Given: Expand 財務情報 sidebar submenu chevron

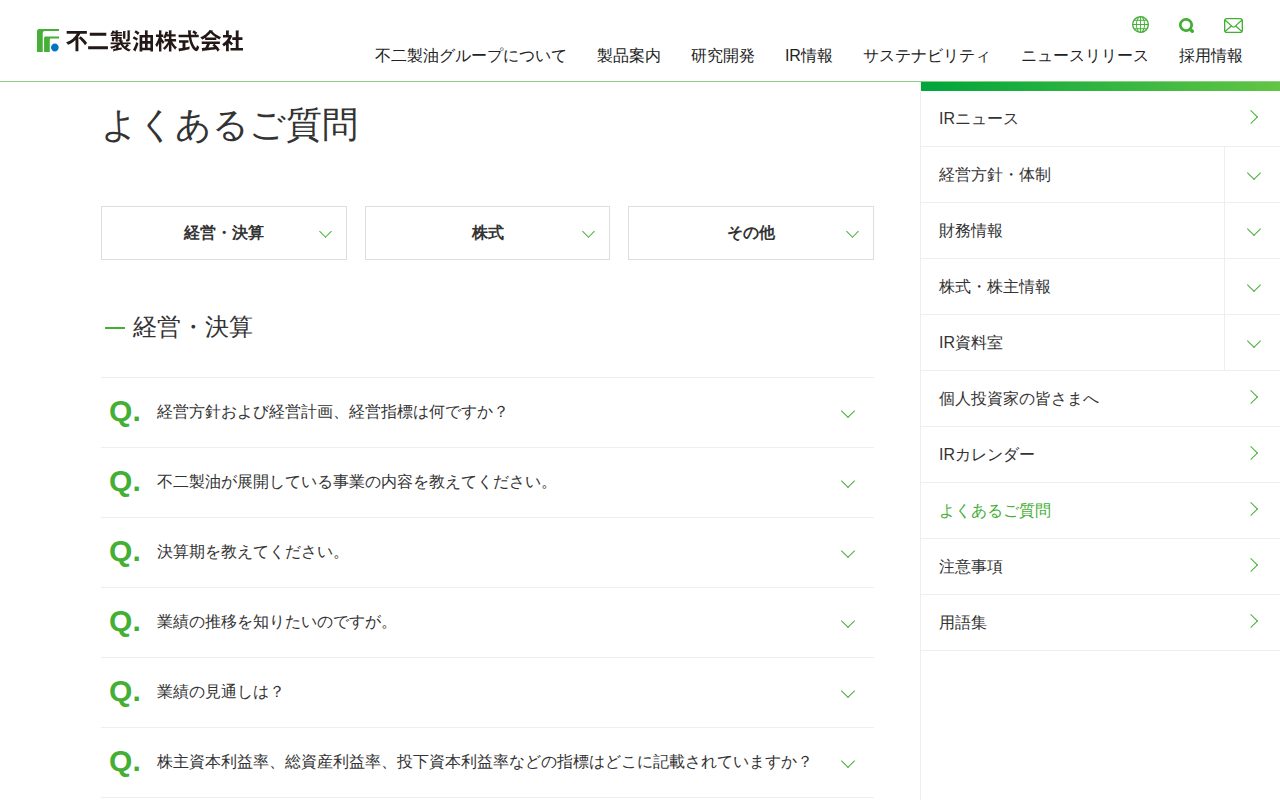Looking at the screenshot, I should point(1253,231).
